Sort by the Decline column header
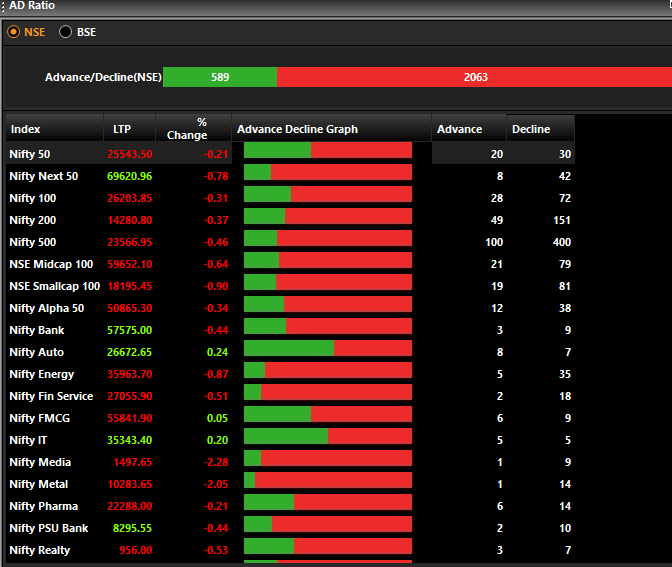The width and height of the screenshot is (672, 567). pyautogui.click(x=540, y=128)
